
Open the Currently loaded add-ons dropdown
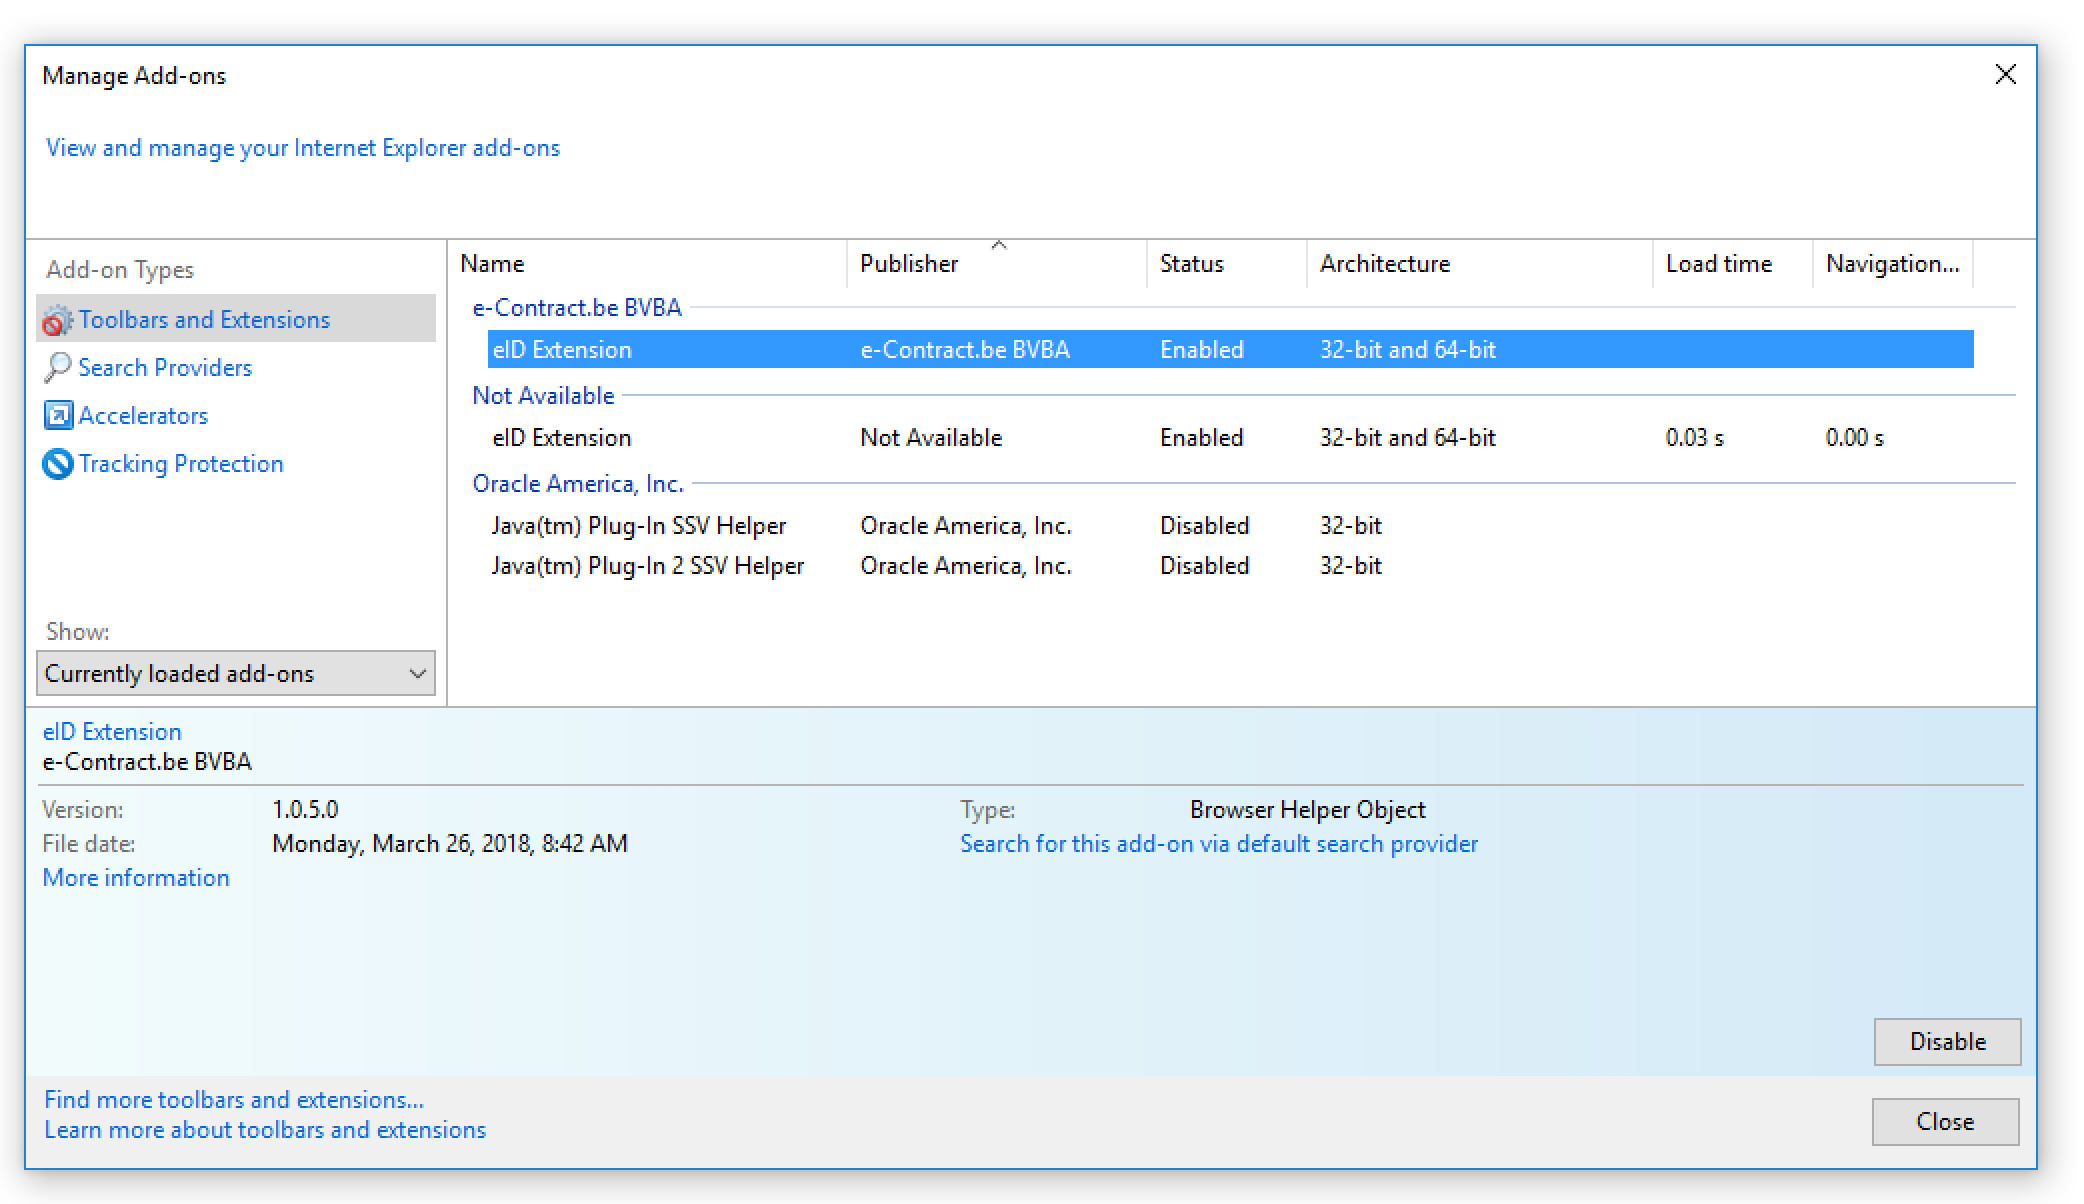tap(236, 673)
